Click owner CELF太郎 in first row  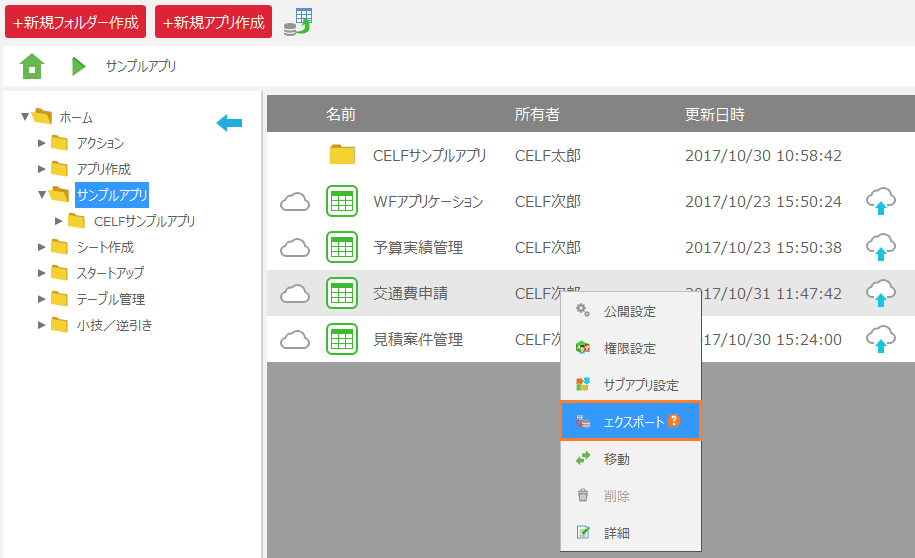coord(547,156)
